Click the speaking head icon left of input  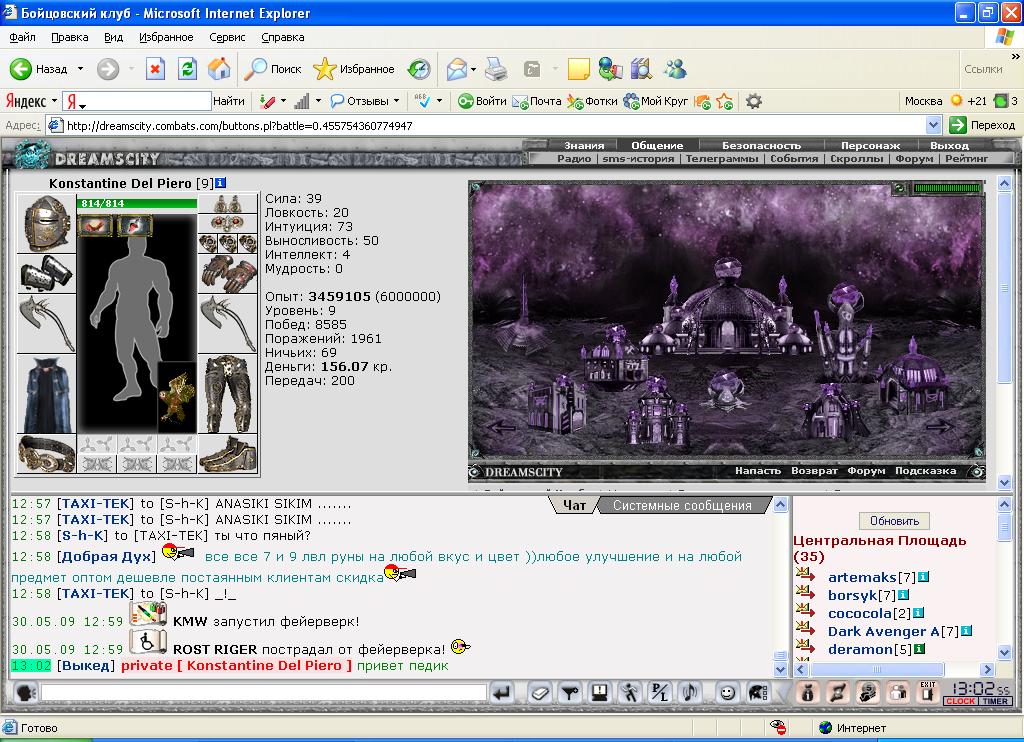[x=25, y=692]
